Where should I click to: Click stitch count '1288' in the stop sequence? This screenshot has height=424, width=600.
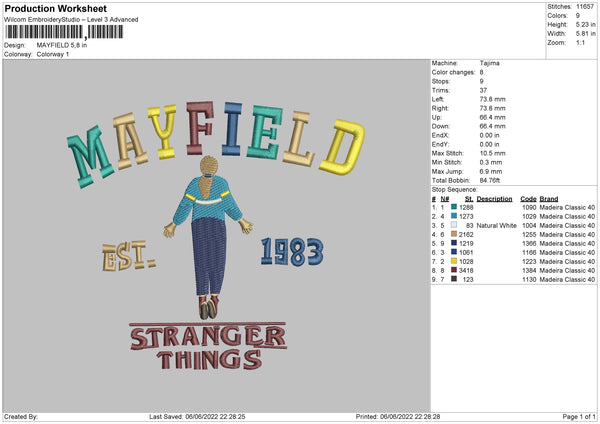coord(466,207)
